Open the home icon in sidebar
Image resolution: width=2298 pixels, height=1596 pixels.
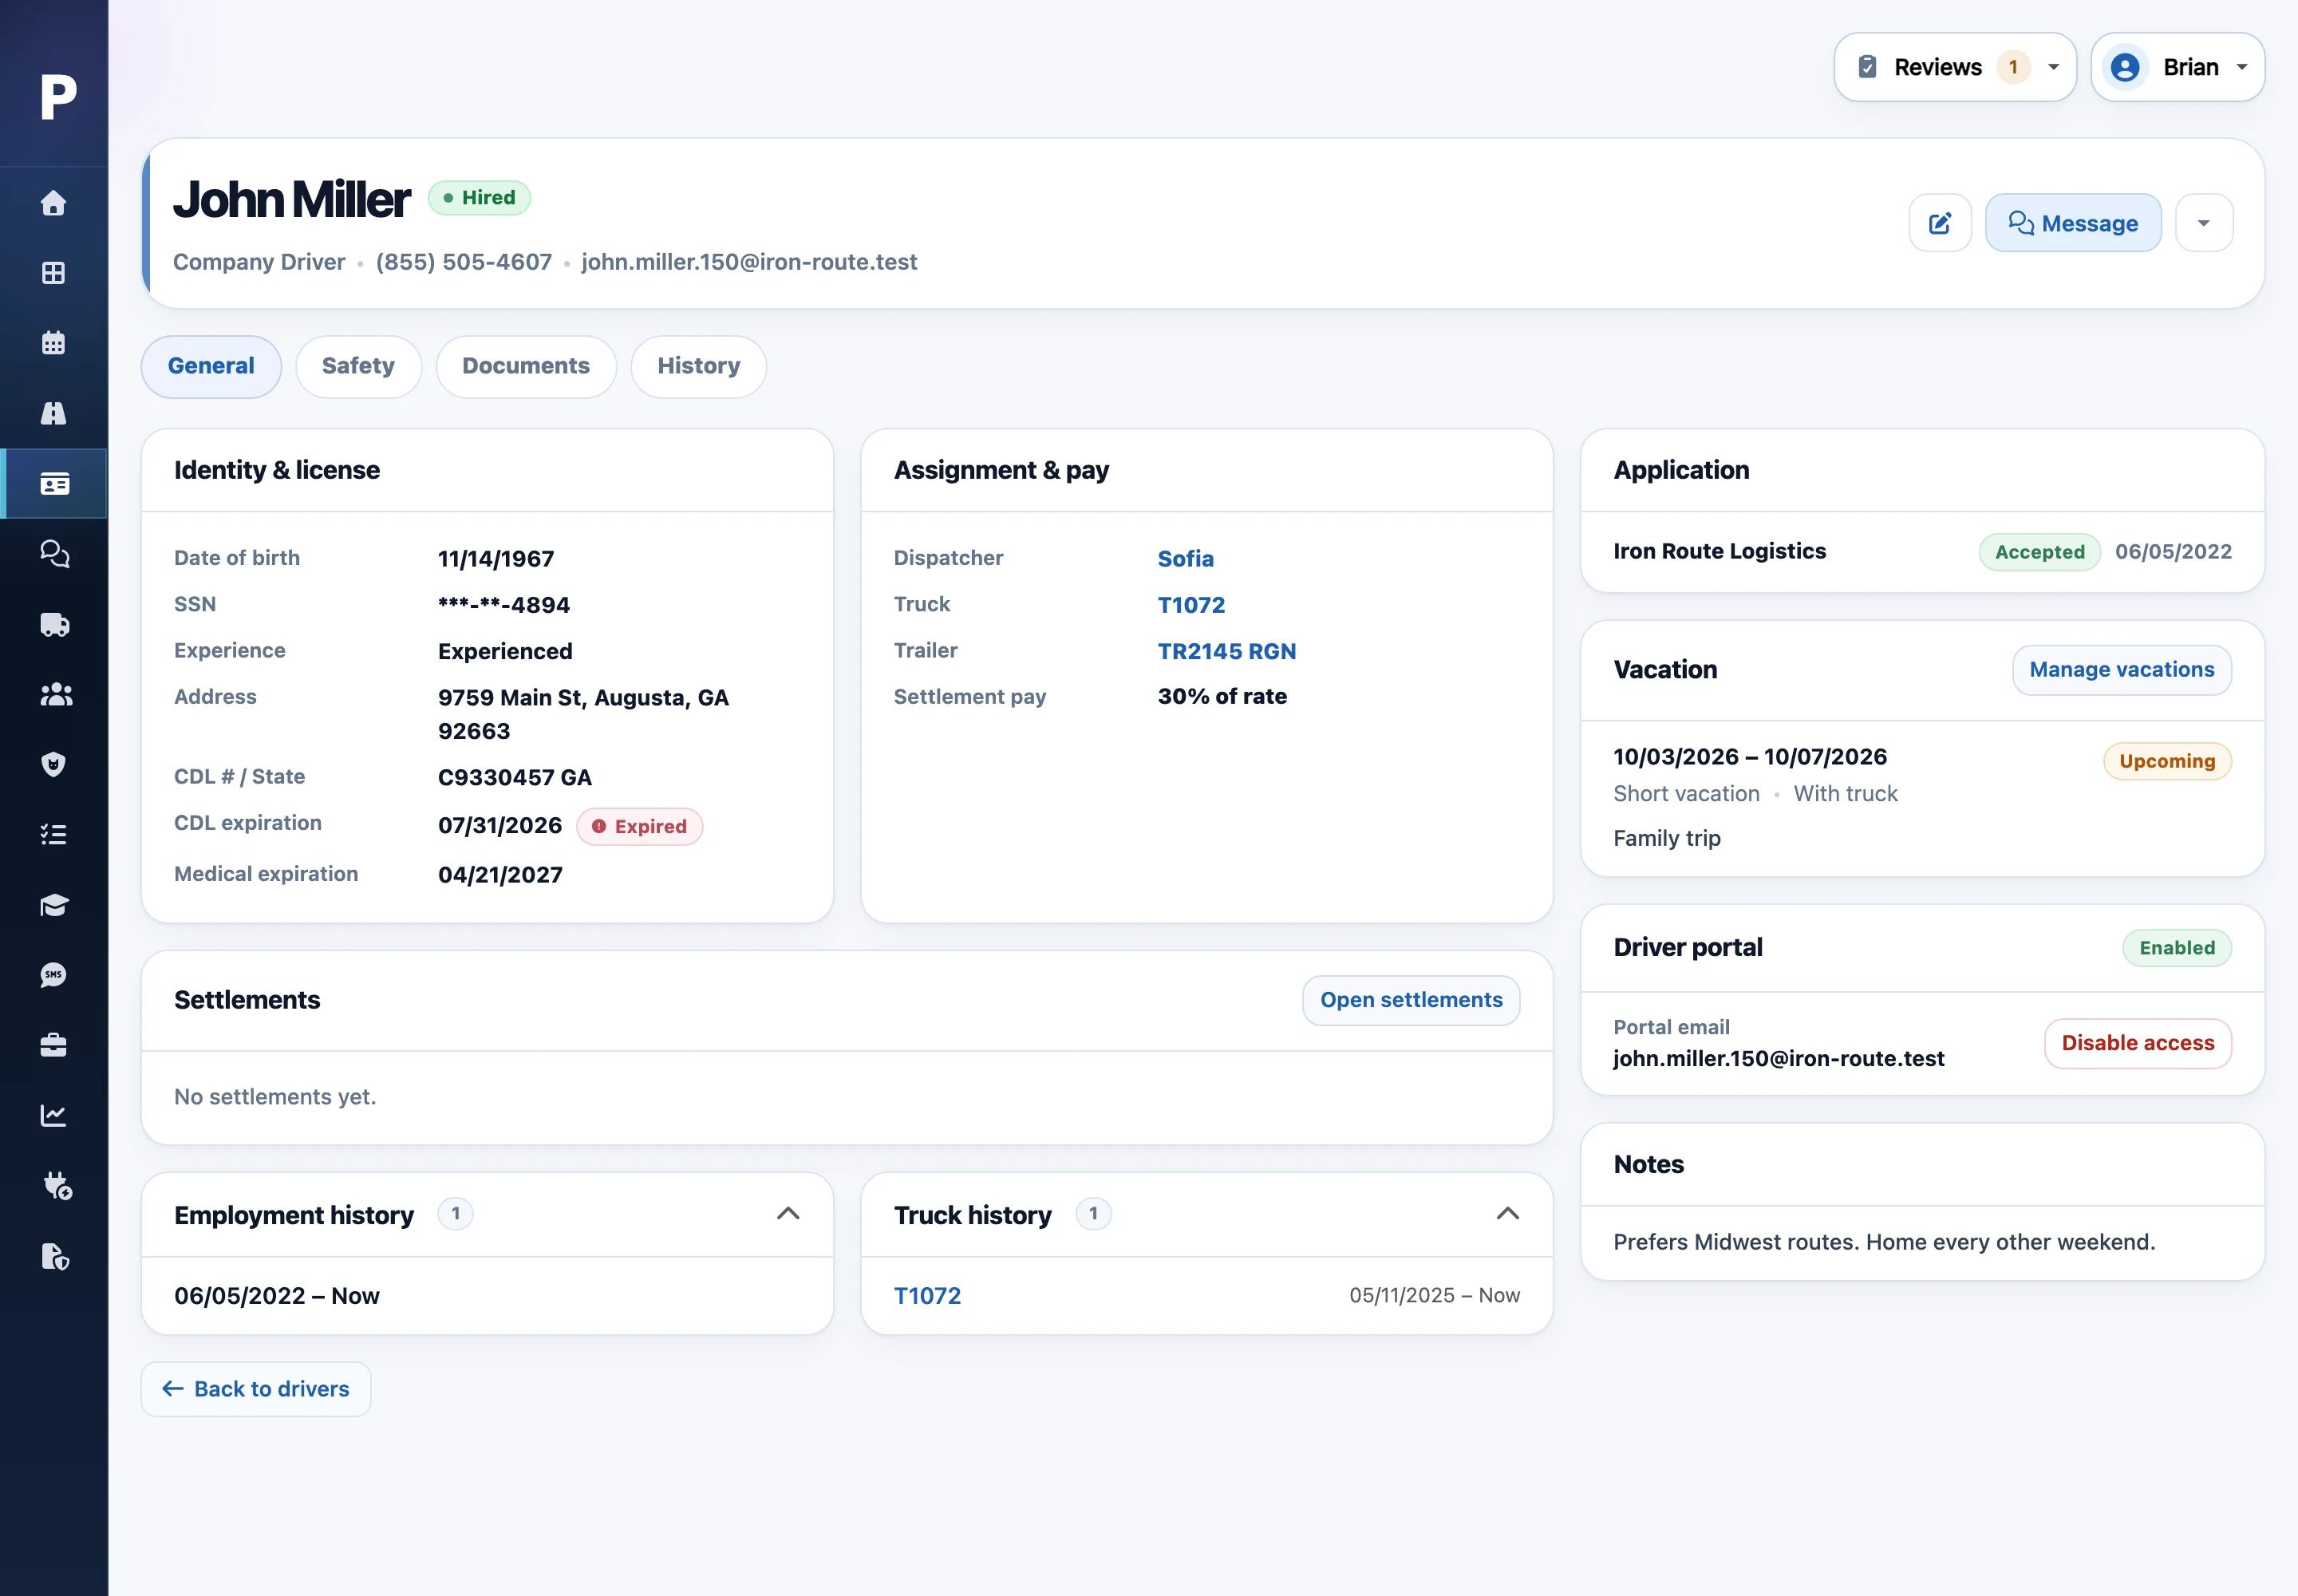[x=54, y=203]
